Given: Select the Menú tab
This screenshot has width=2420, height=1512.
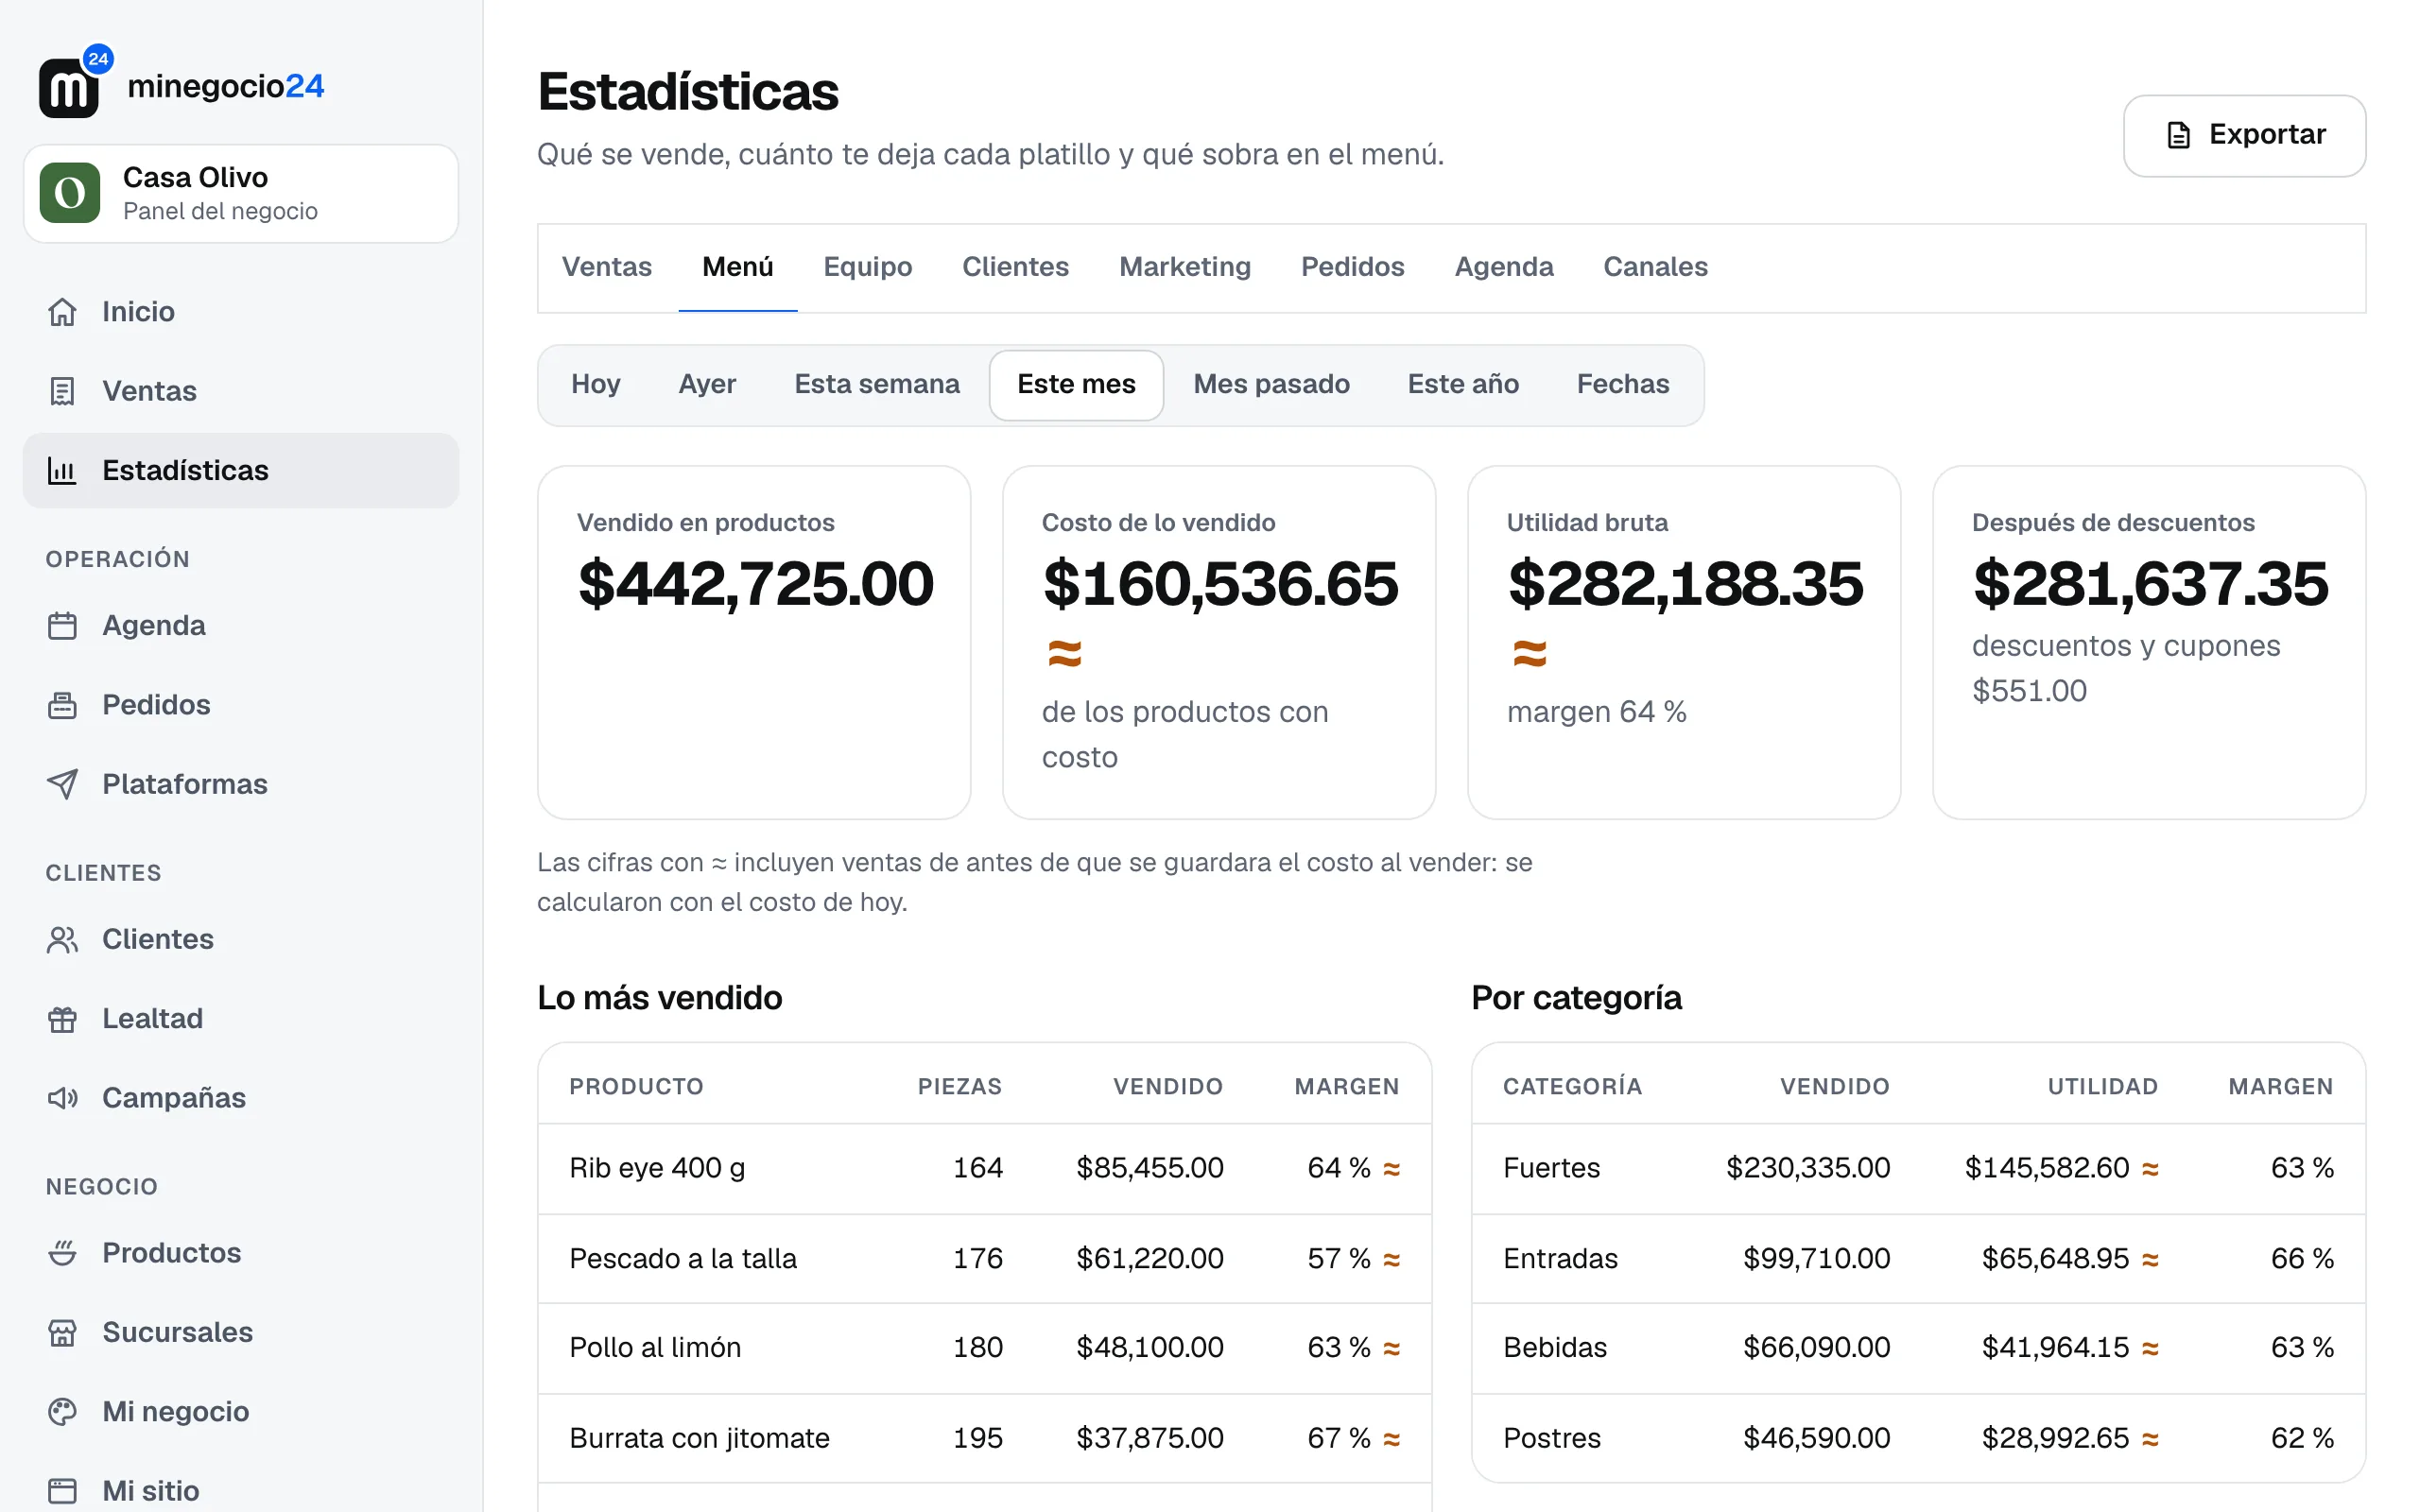Looking at the screenshot, I should (737, 267).
